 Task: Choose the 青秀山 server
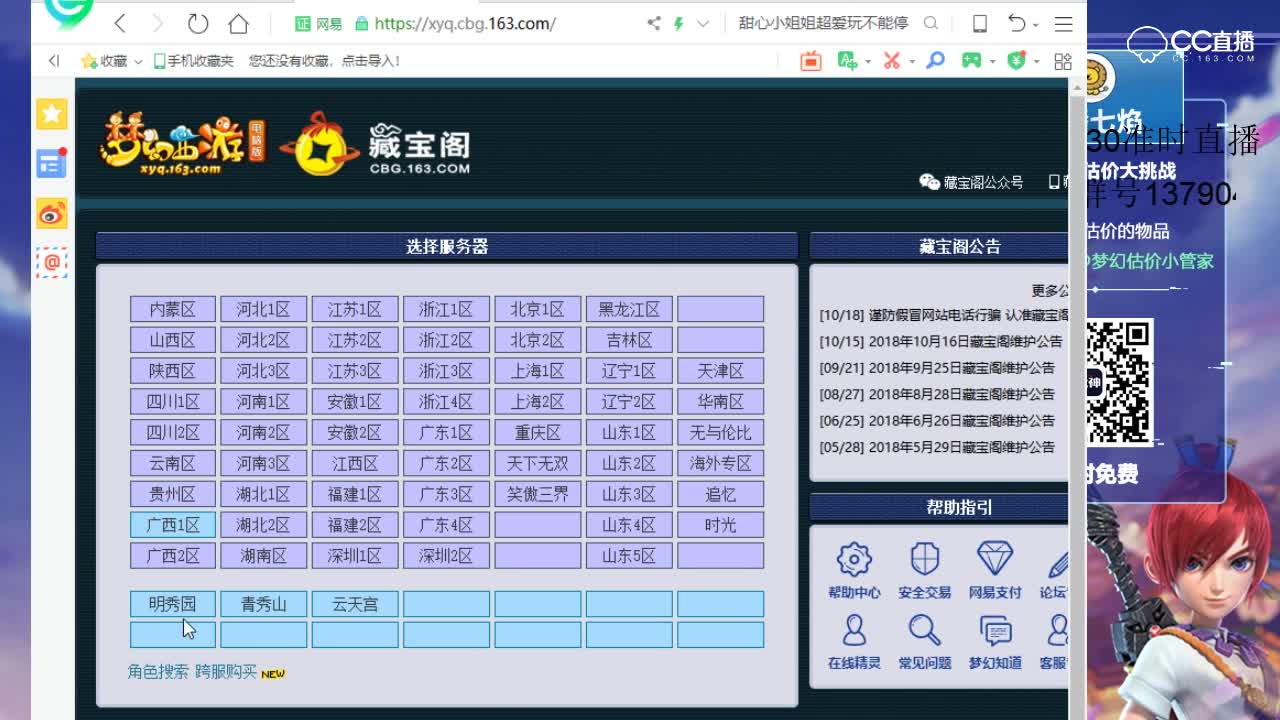(264, 604)
